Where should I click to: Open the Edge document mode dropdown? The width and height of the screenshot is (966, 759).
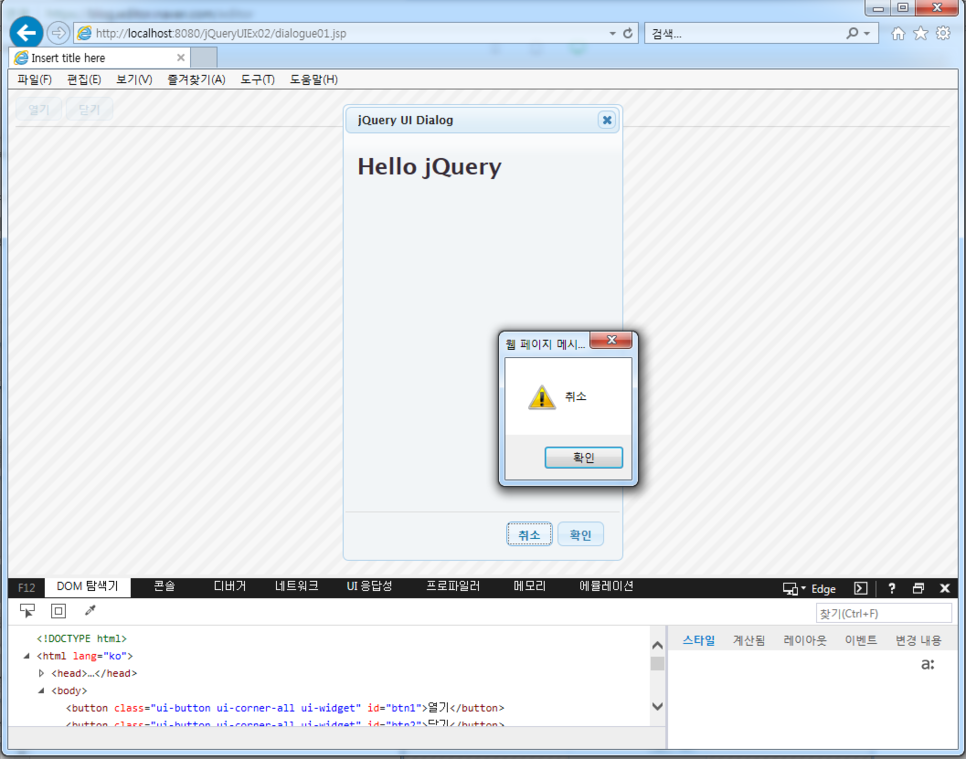point(809,589)
